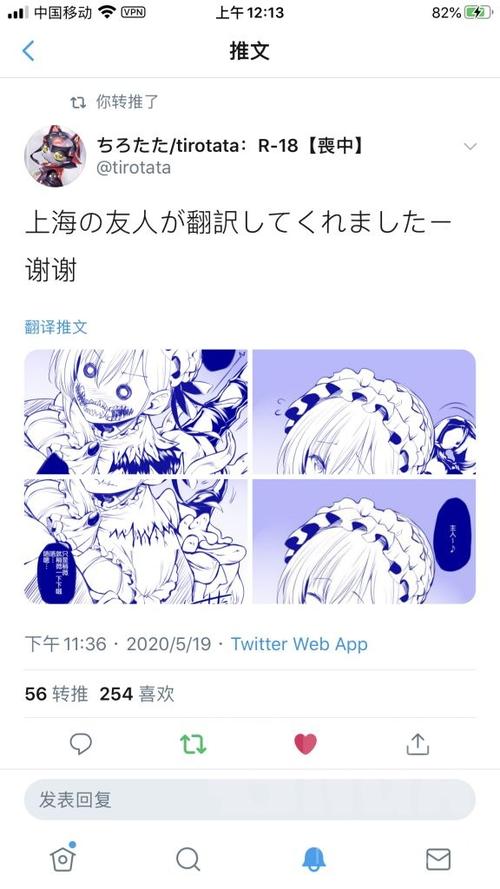
Task: Go back using the top-left arrow
Action: (28, 51)
